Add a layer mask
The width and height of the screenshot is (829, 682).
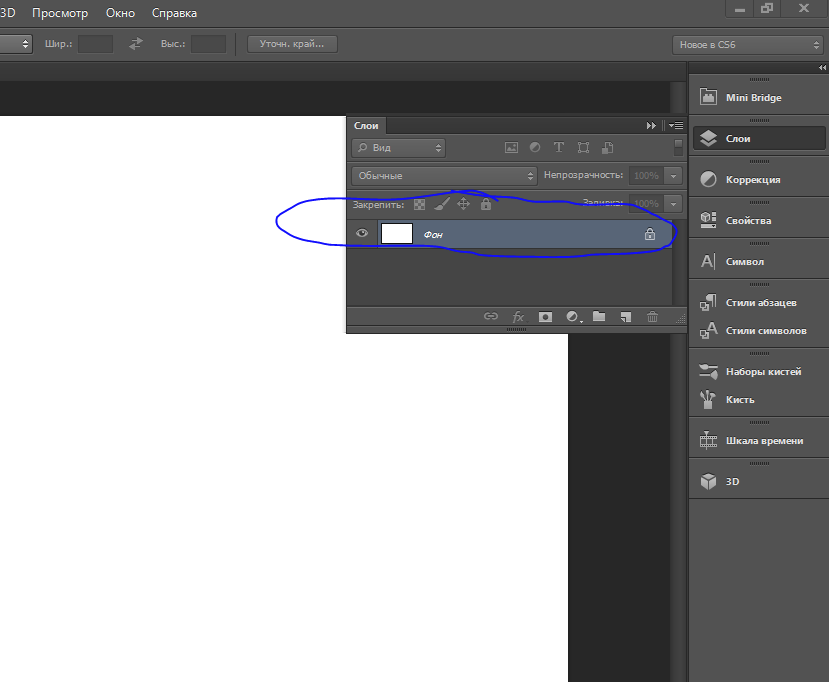[x=545, y=317]
